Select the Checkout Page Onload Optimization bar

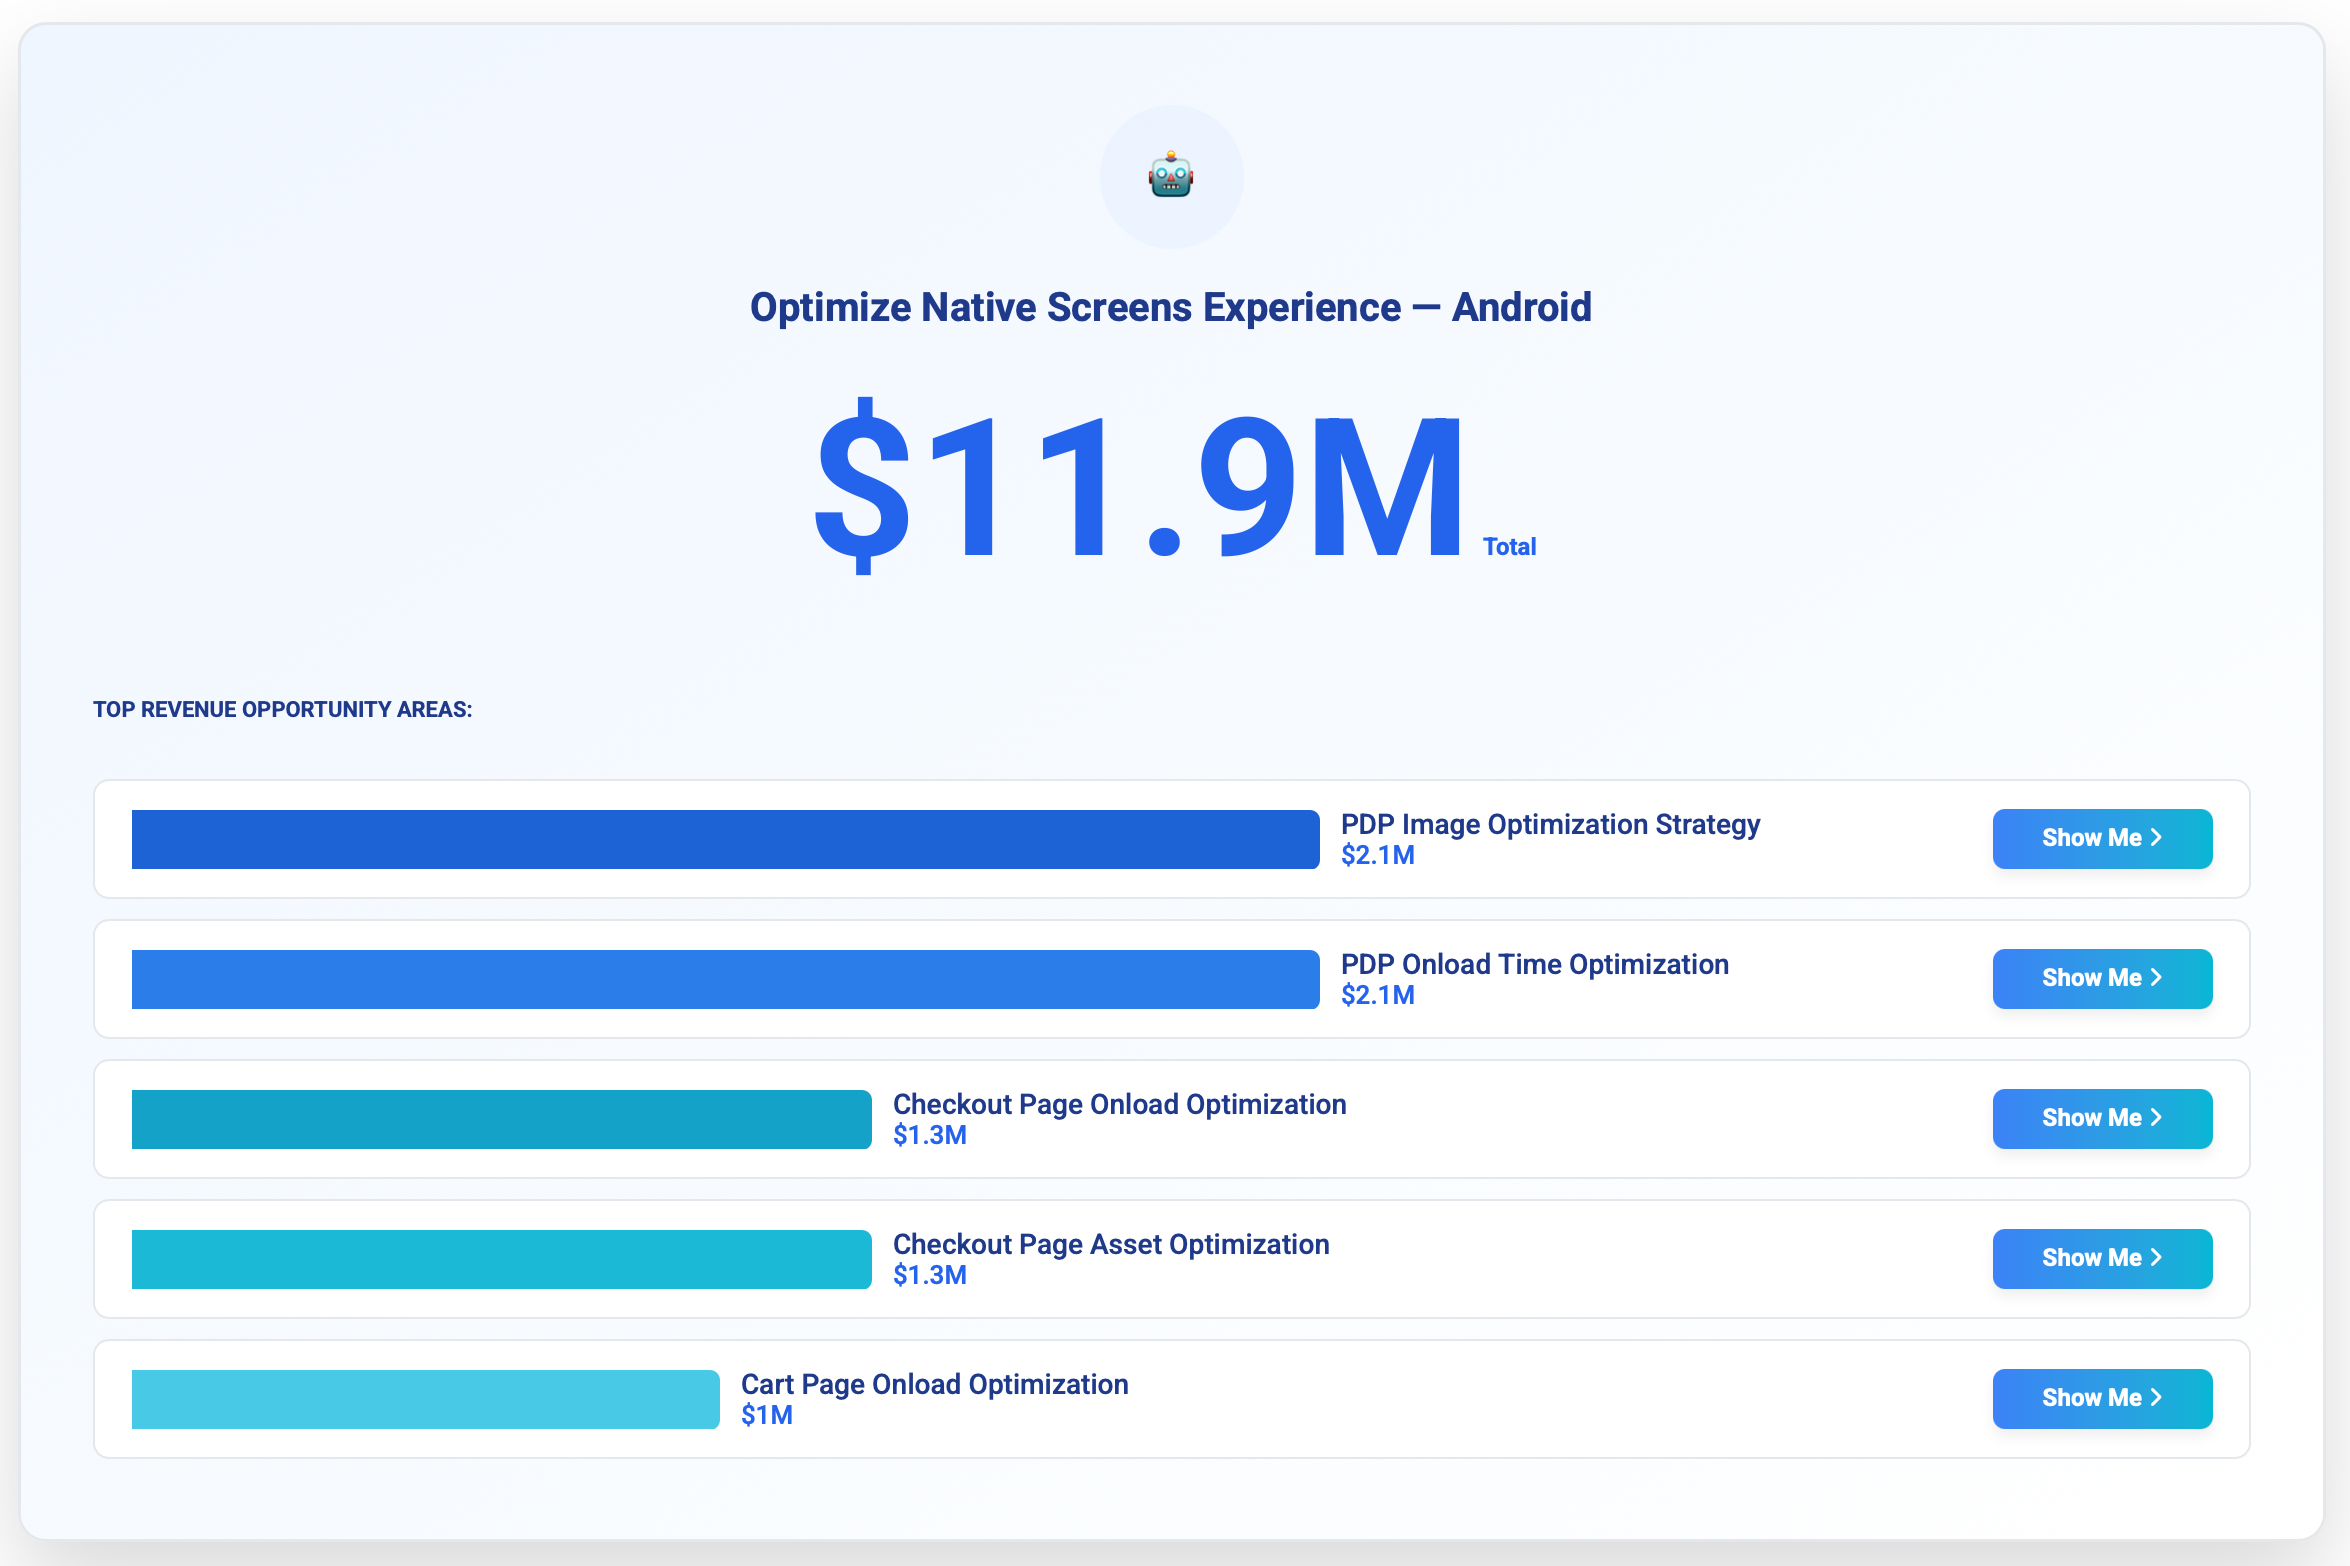point(501,1119)
